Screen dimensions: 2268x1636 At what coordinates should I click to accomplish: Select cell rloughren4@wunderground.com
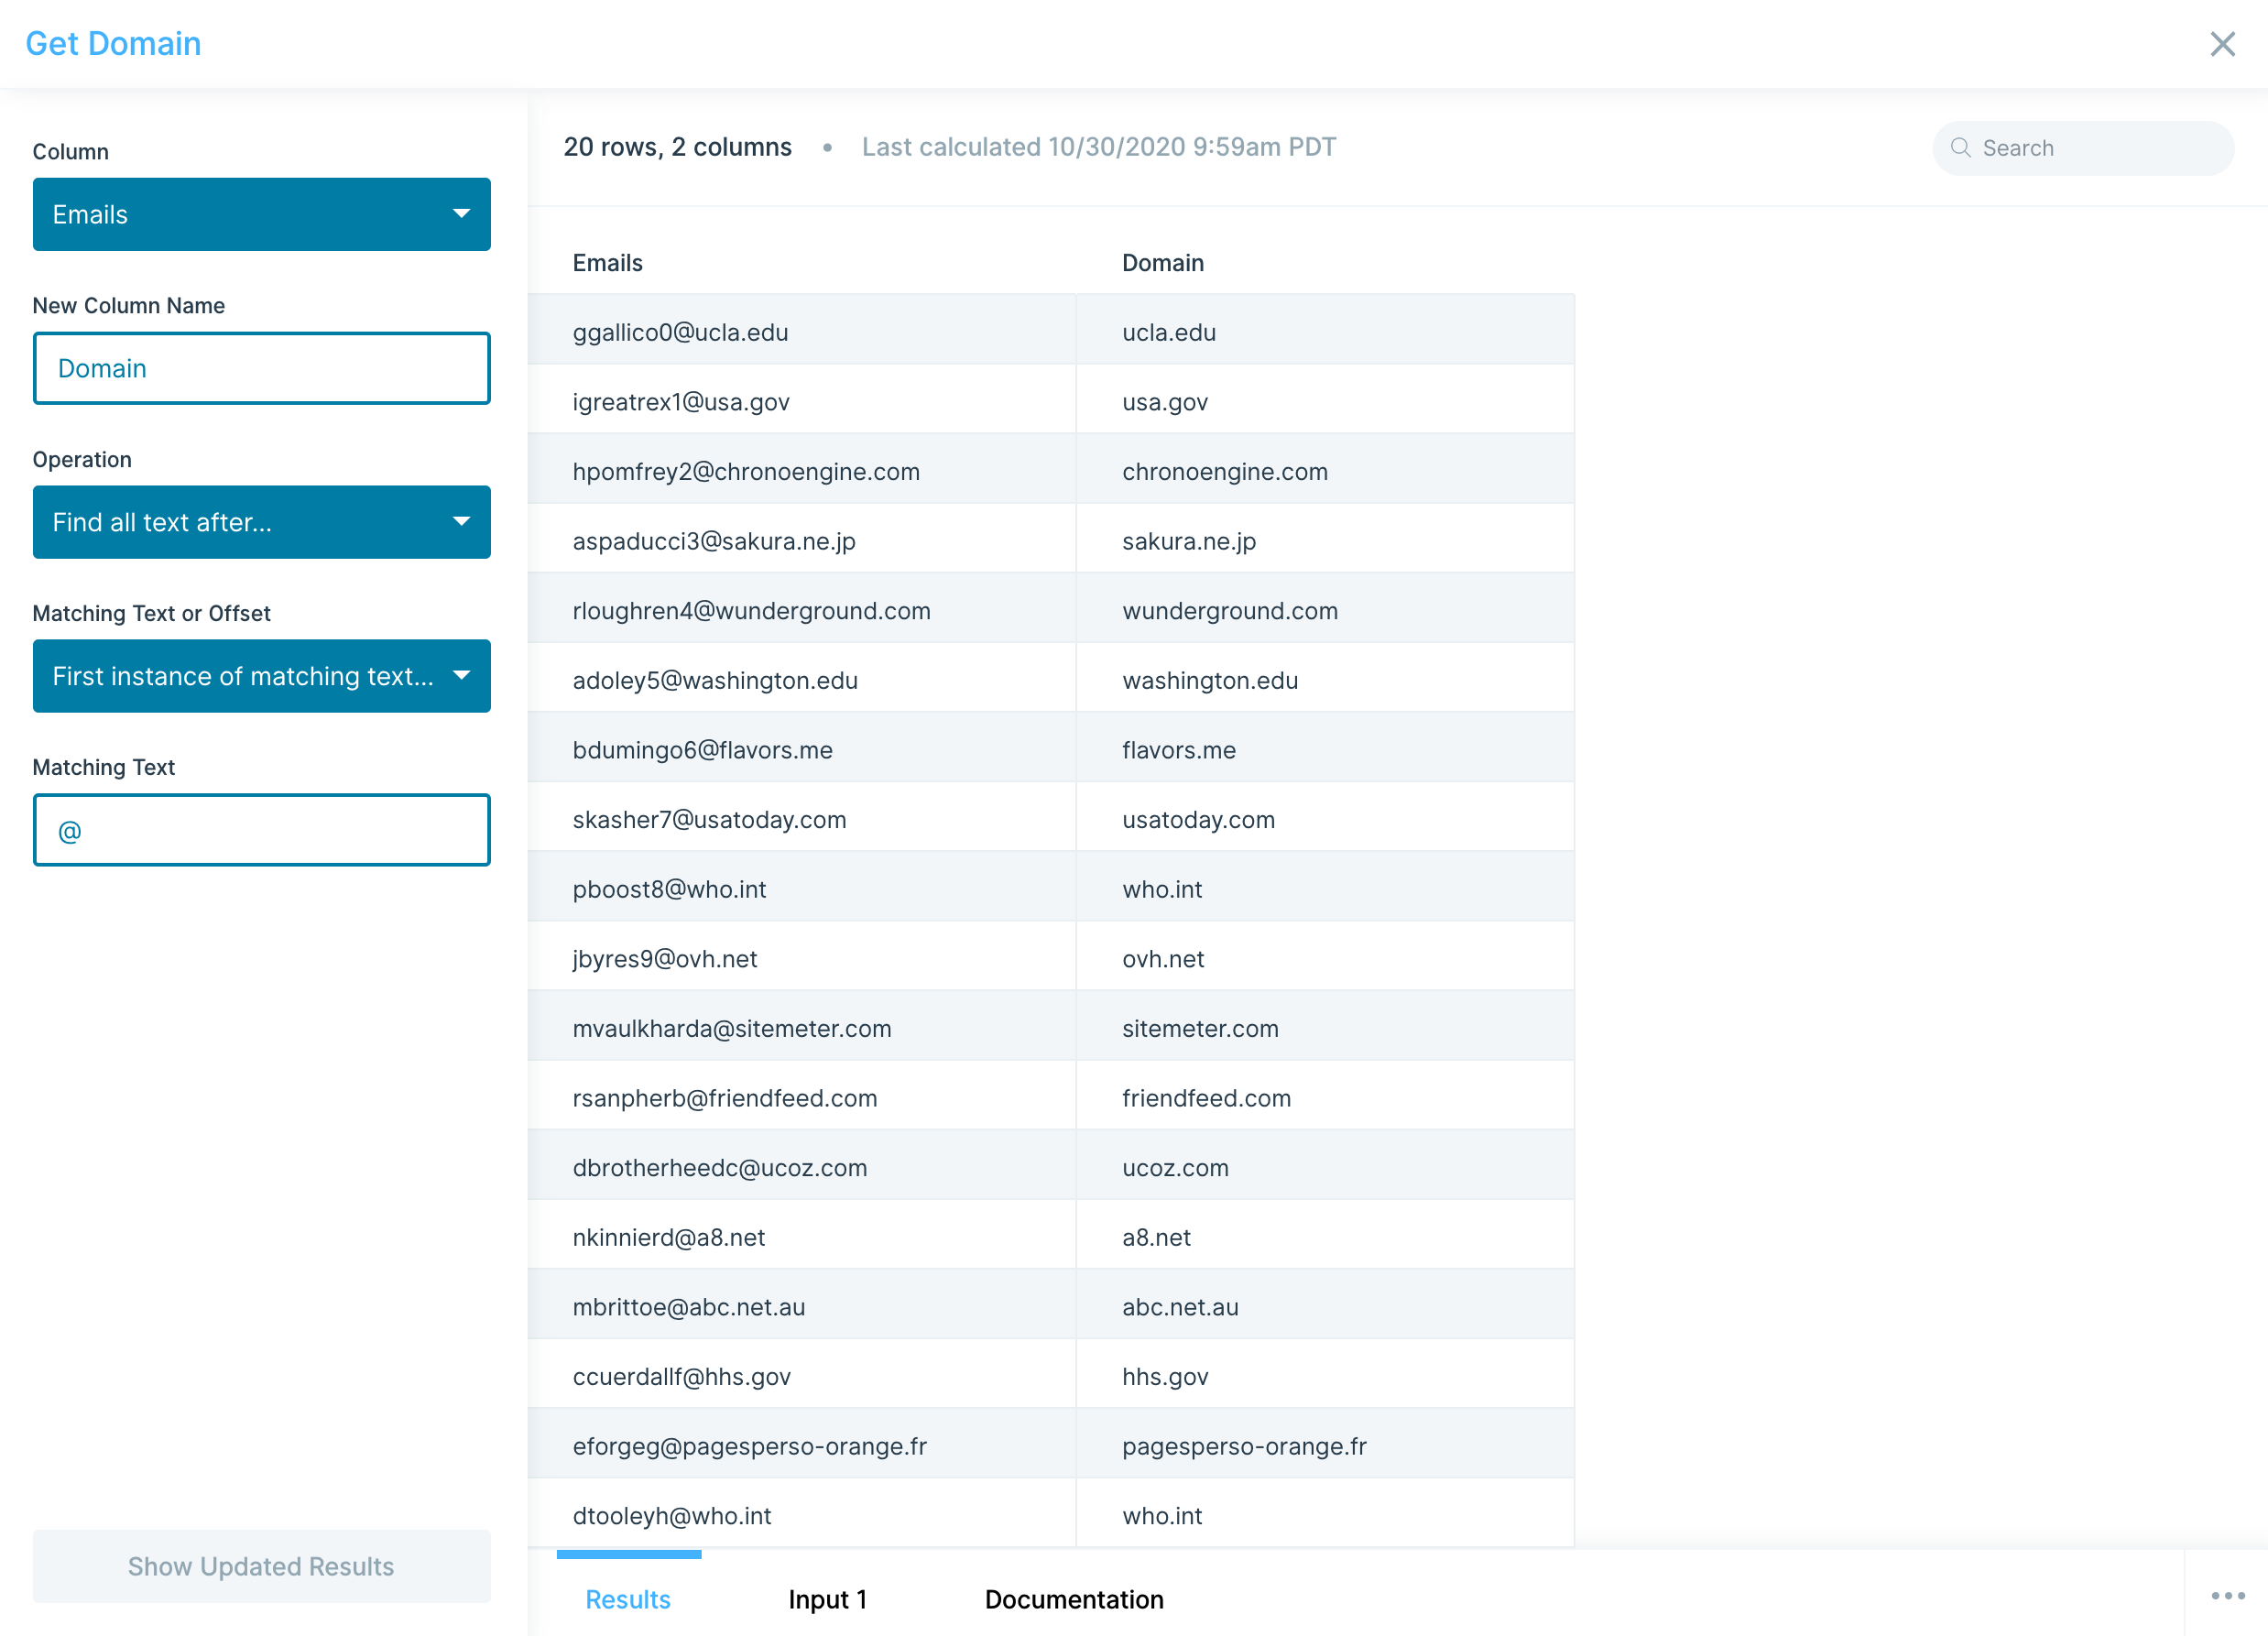click(x=802, y=610)
